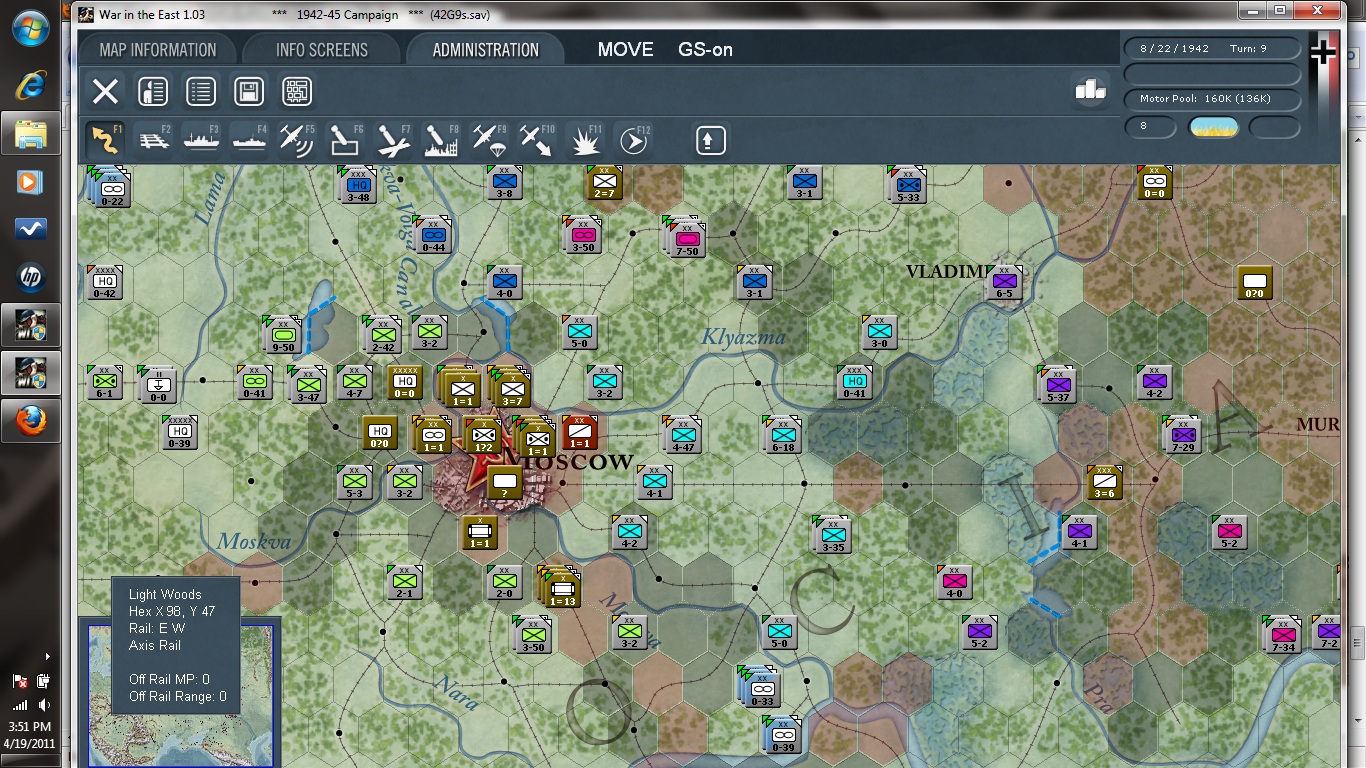Choose the naval transport (F3) ship icon
The width and height of the screenshot is (1366, 768).
201,139
